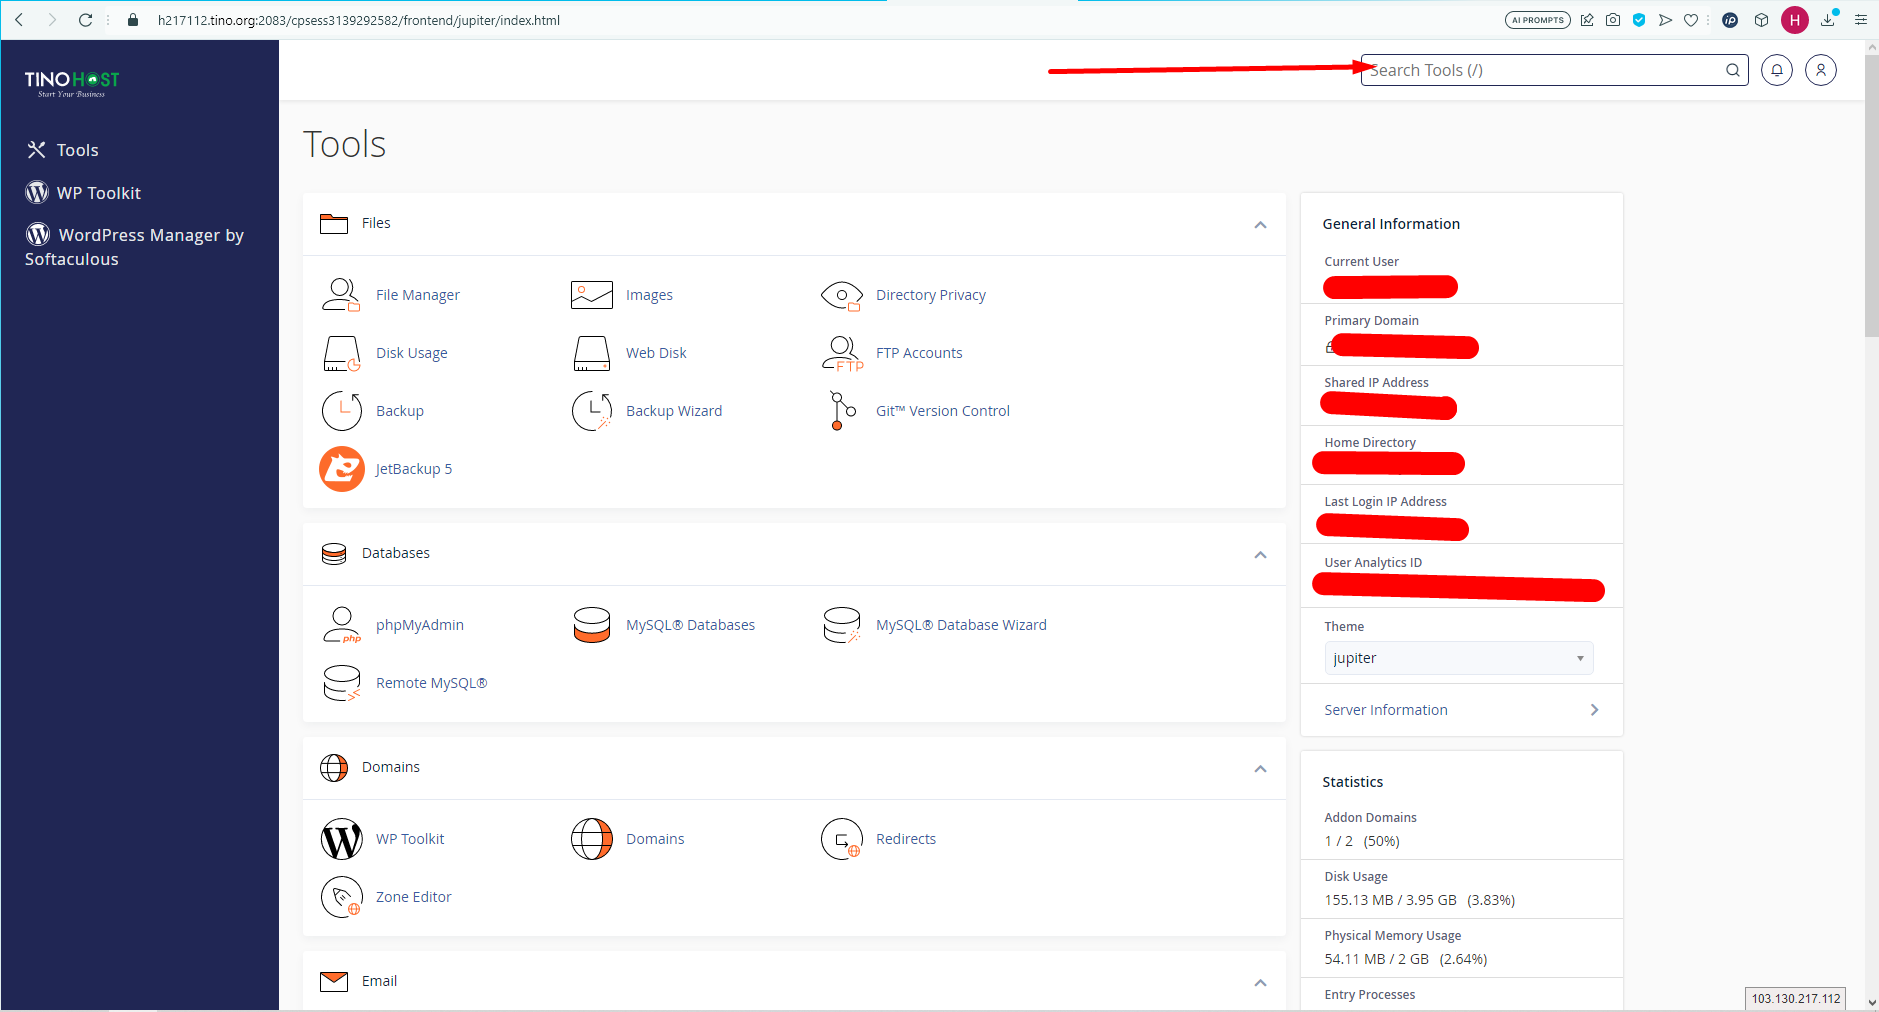The image size is (1879, 1012).
Task: Open the WP Toolkit WordPress icon in Domains
Action: coord(341,839)
